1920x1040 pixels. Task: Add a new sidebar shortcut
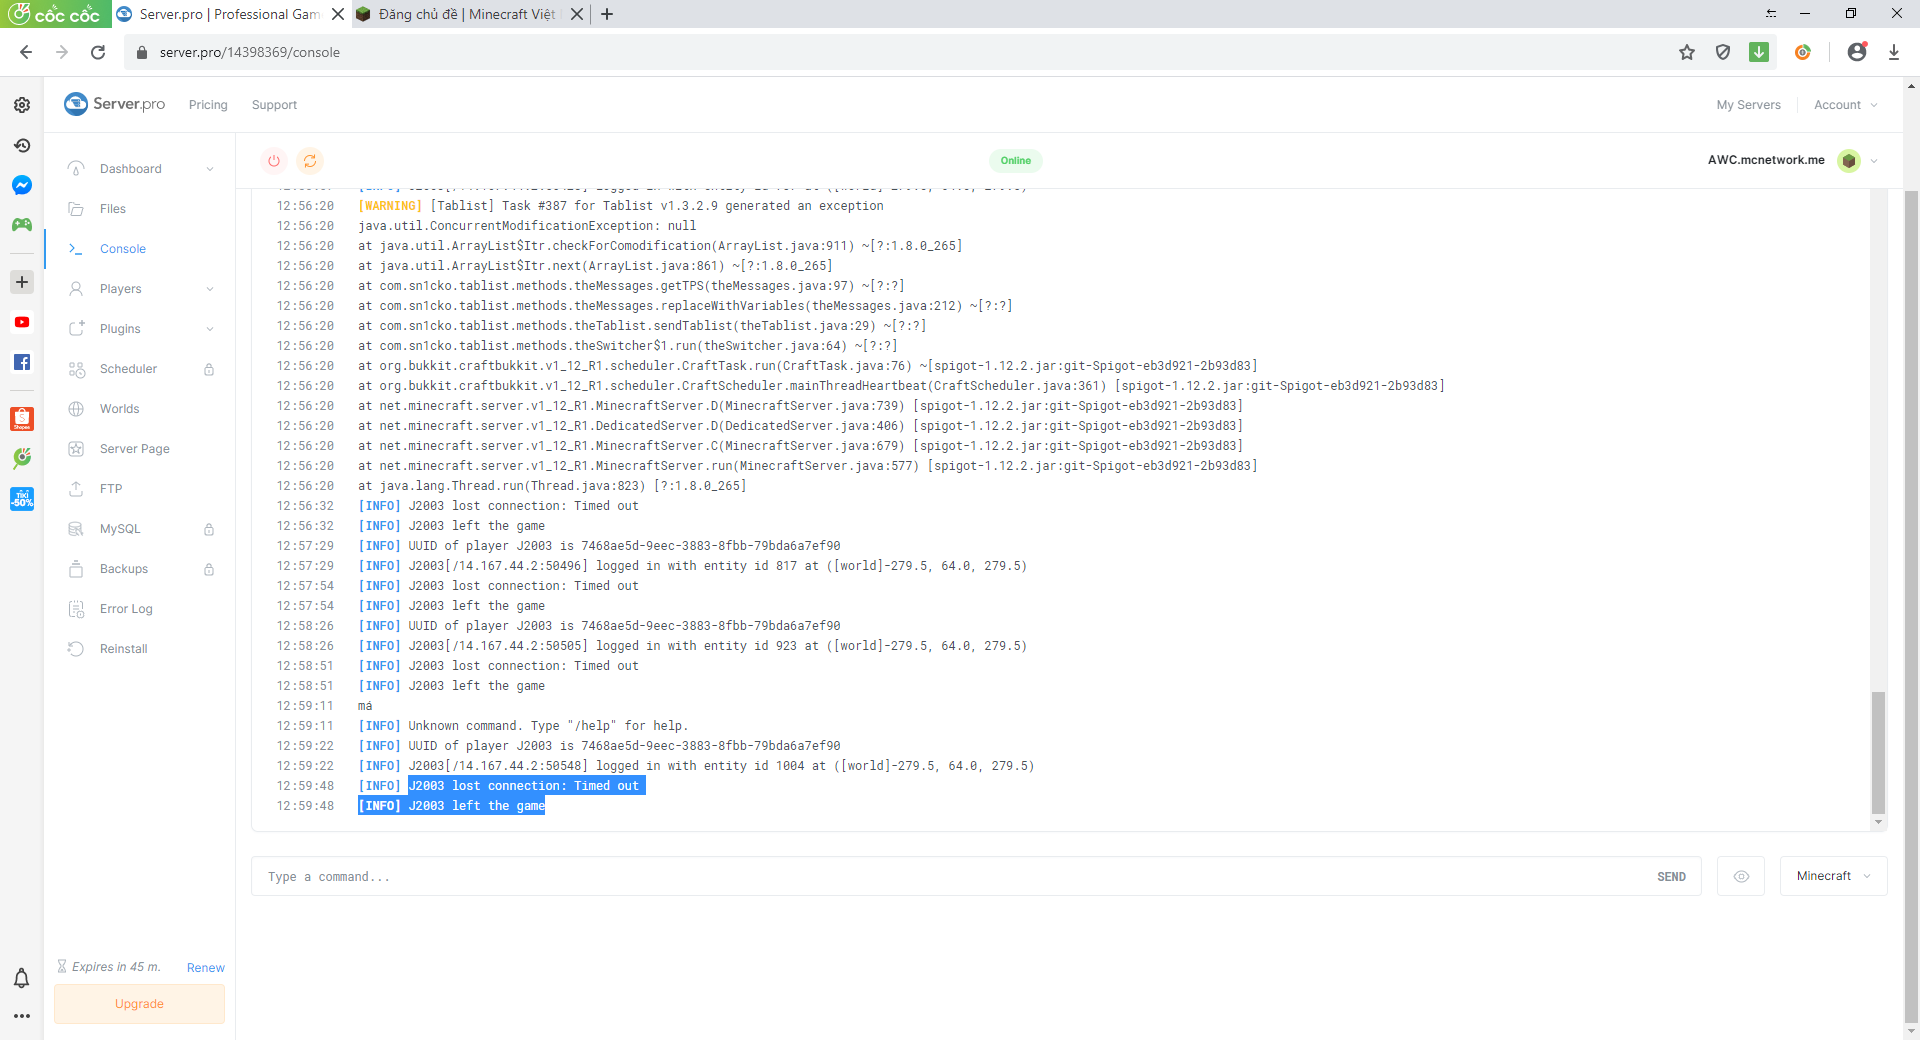pyautogui.click(x=22, y=282)
